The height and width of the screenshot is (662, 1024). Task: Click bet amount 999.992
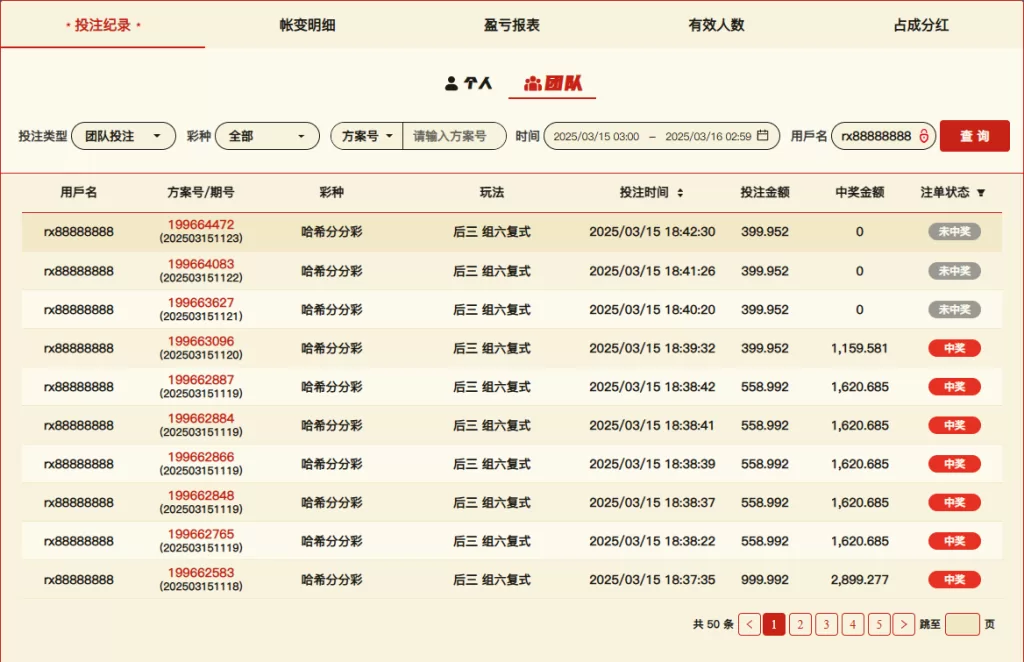pyautogui.click(x=765, y=579)
